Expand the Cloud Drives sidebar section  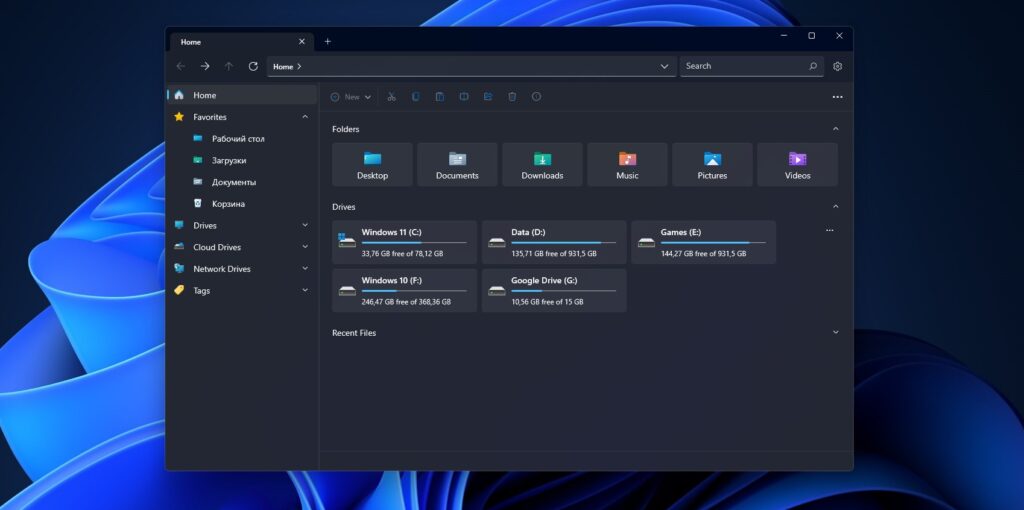[305, 247]
